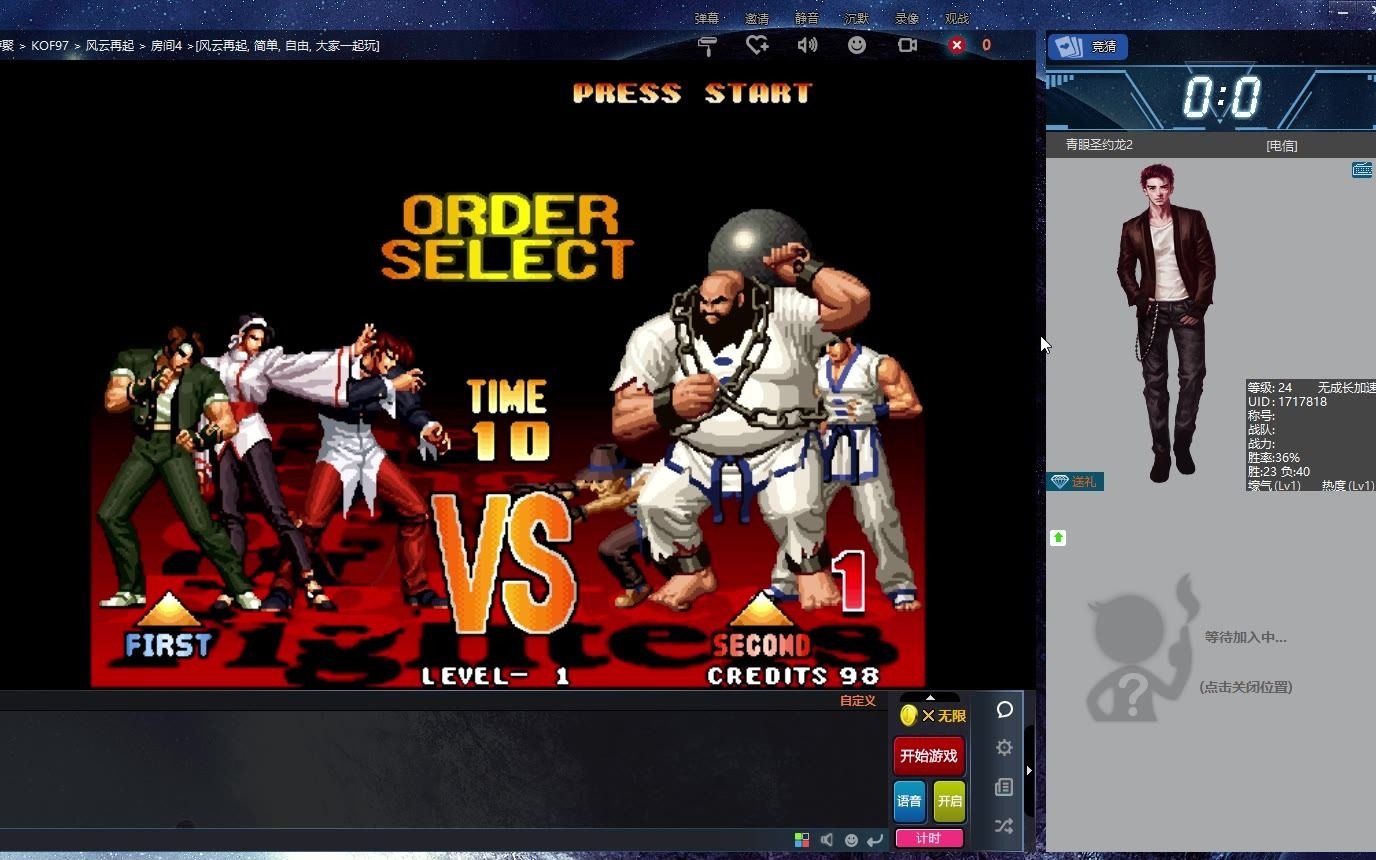Open settings with the gear icon
This screenshot has width=1376, height=860.
coord(1005,747)
